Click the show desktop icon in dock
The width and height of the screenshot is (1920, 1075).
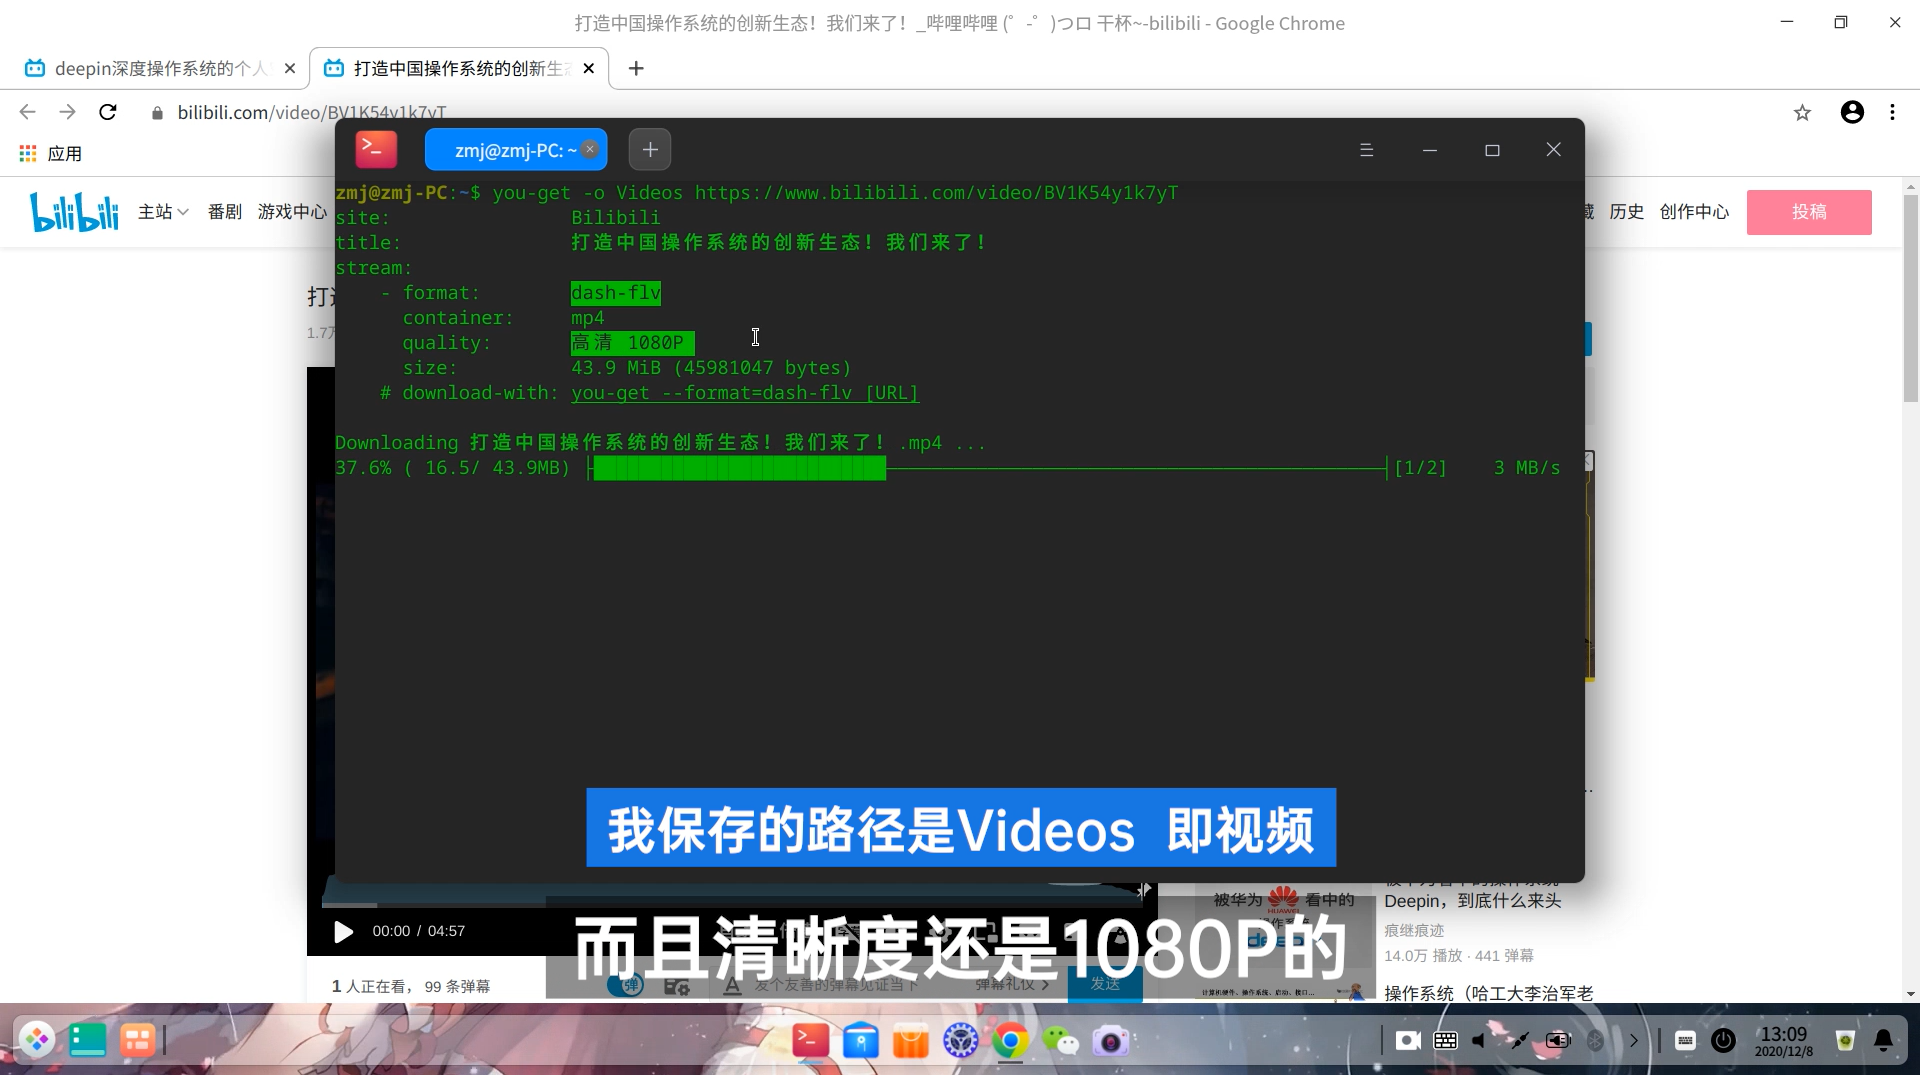(x=87, y=1041)
